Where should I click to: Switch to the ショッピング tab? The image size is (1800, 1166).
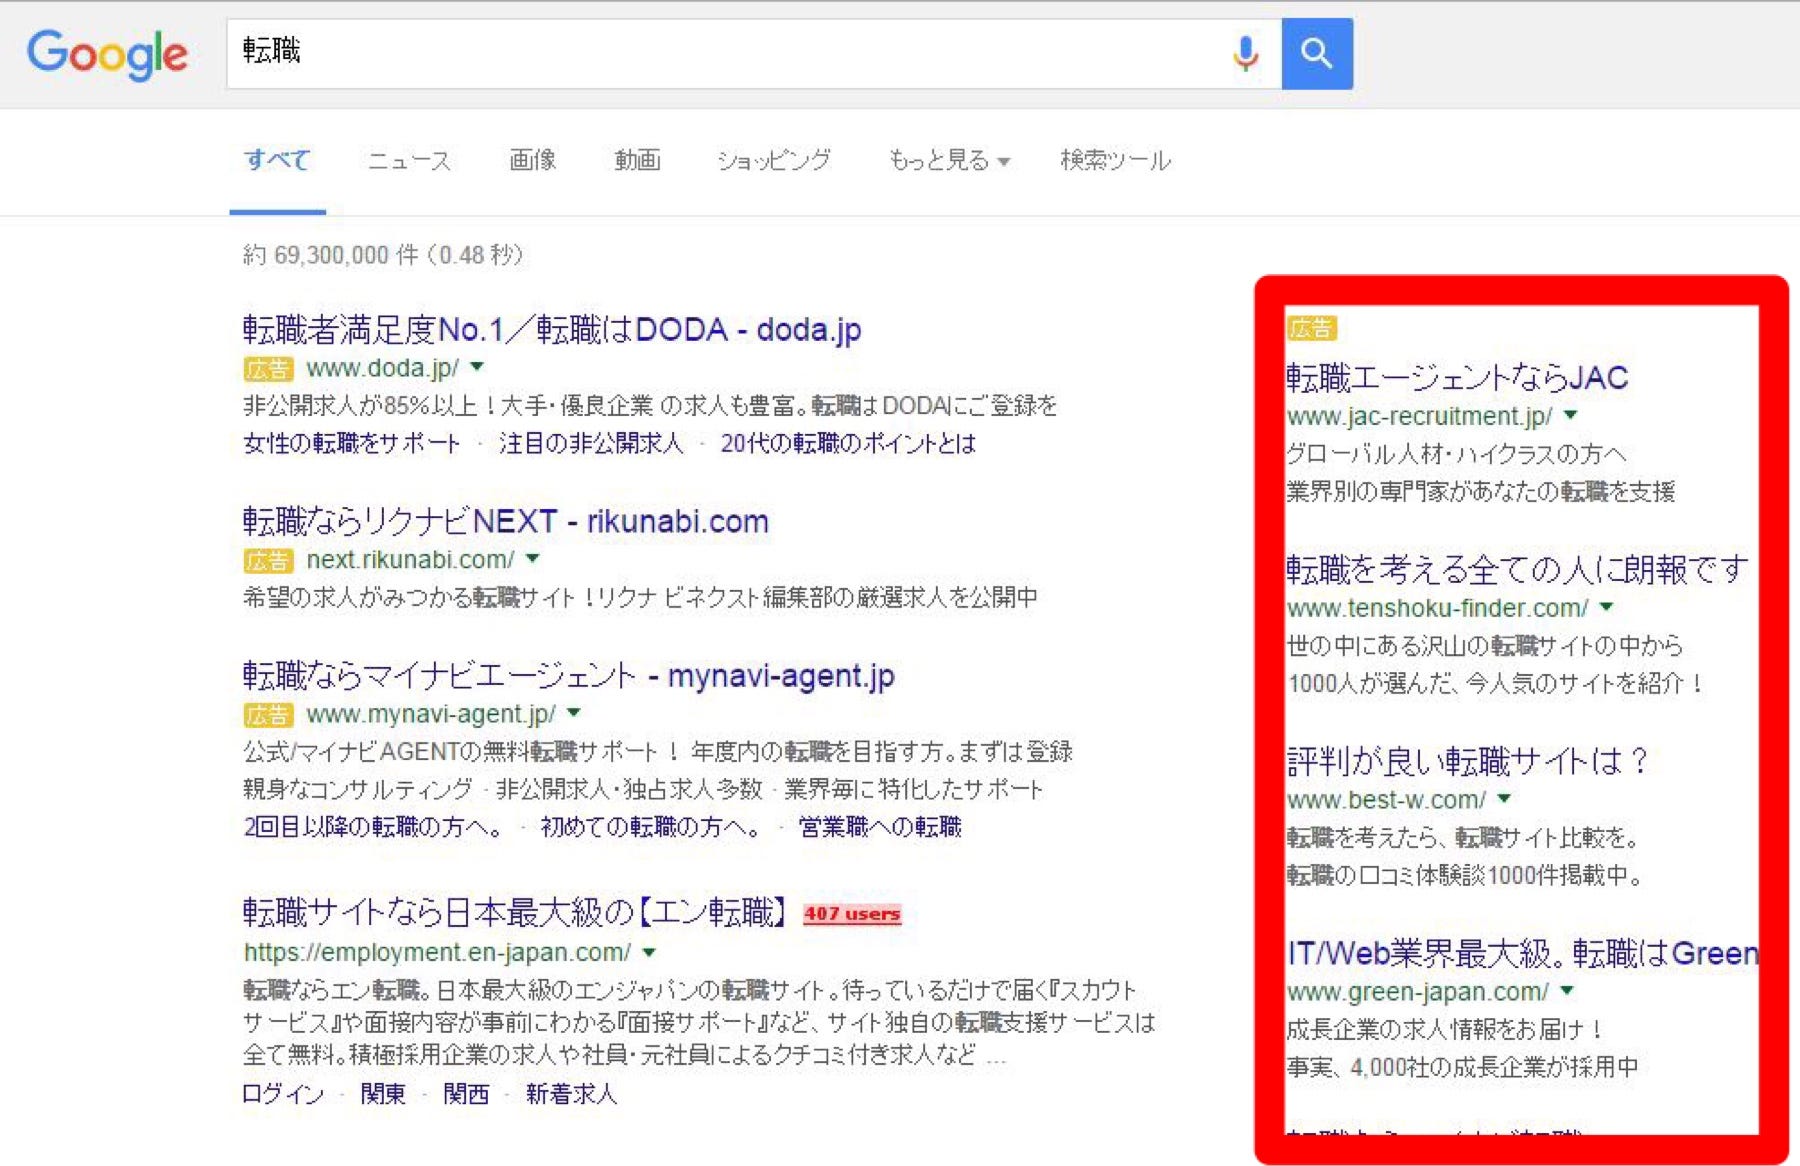[x=774, y=160]
